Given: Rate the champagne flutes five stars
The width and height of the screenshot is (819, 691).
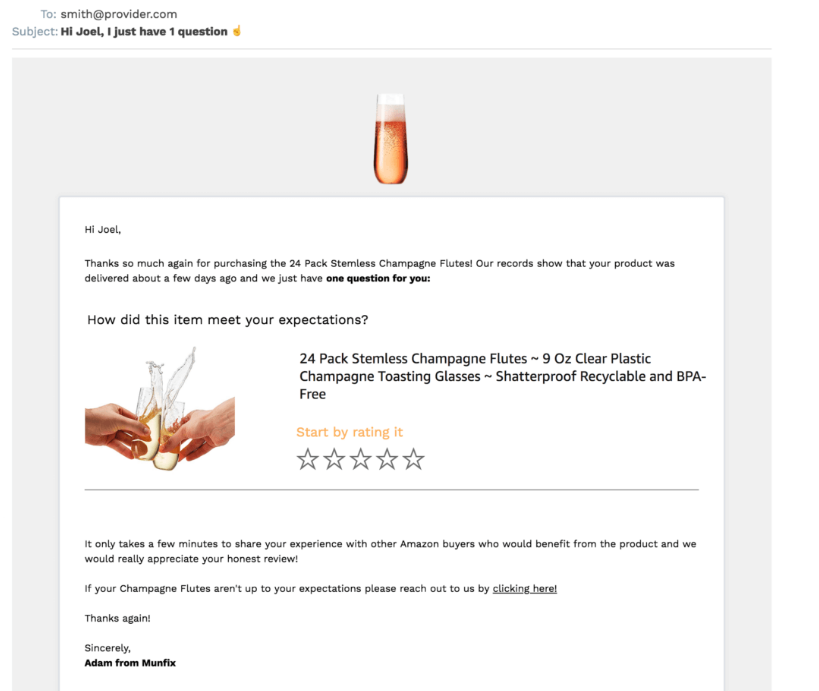Looking at the screenshot, I should [414, 460].
